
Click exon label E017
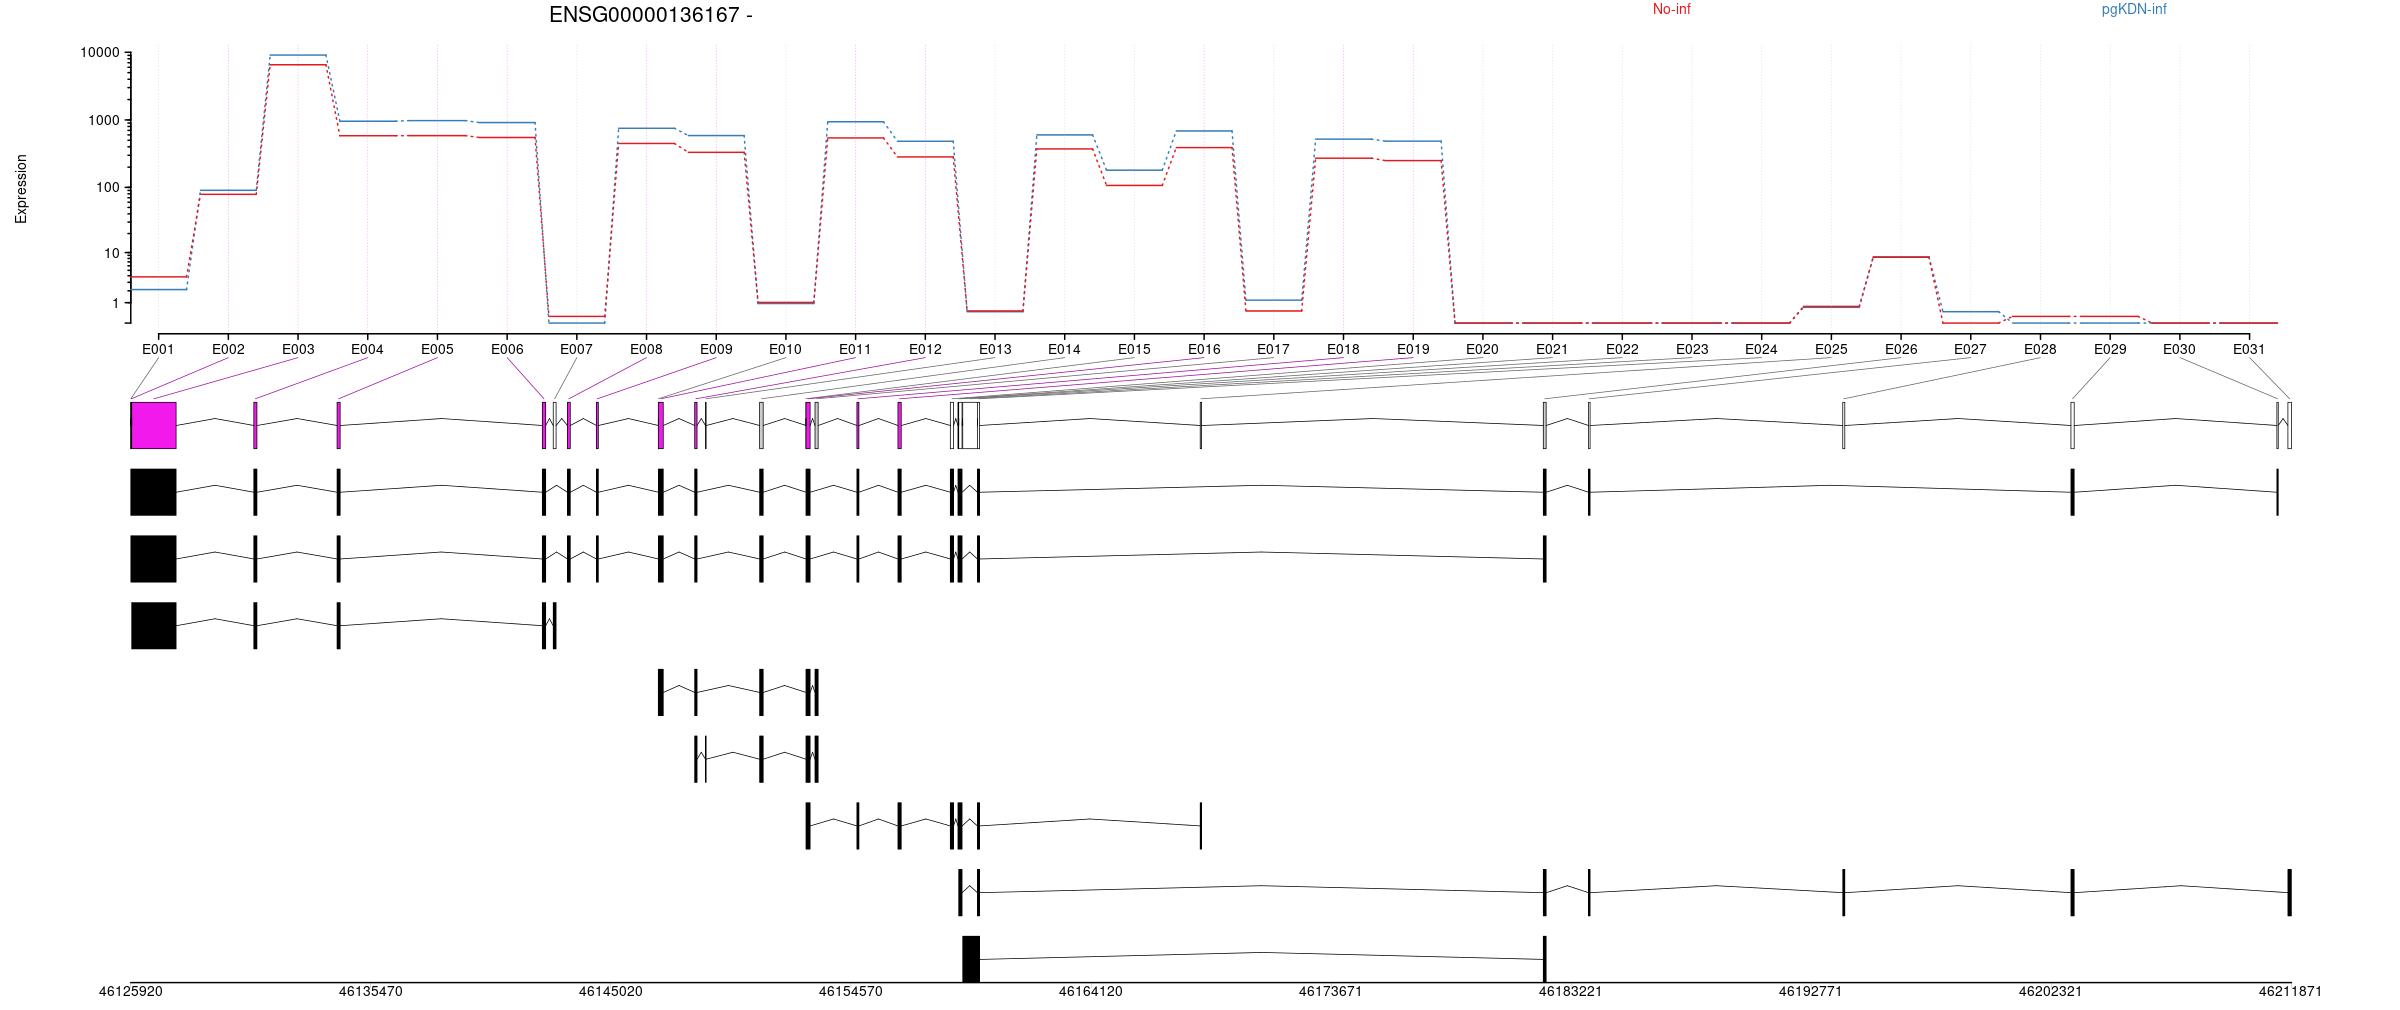[1273, 349]
